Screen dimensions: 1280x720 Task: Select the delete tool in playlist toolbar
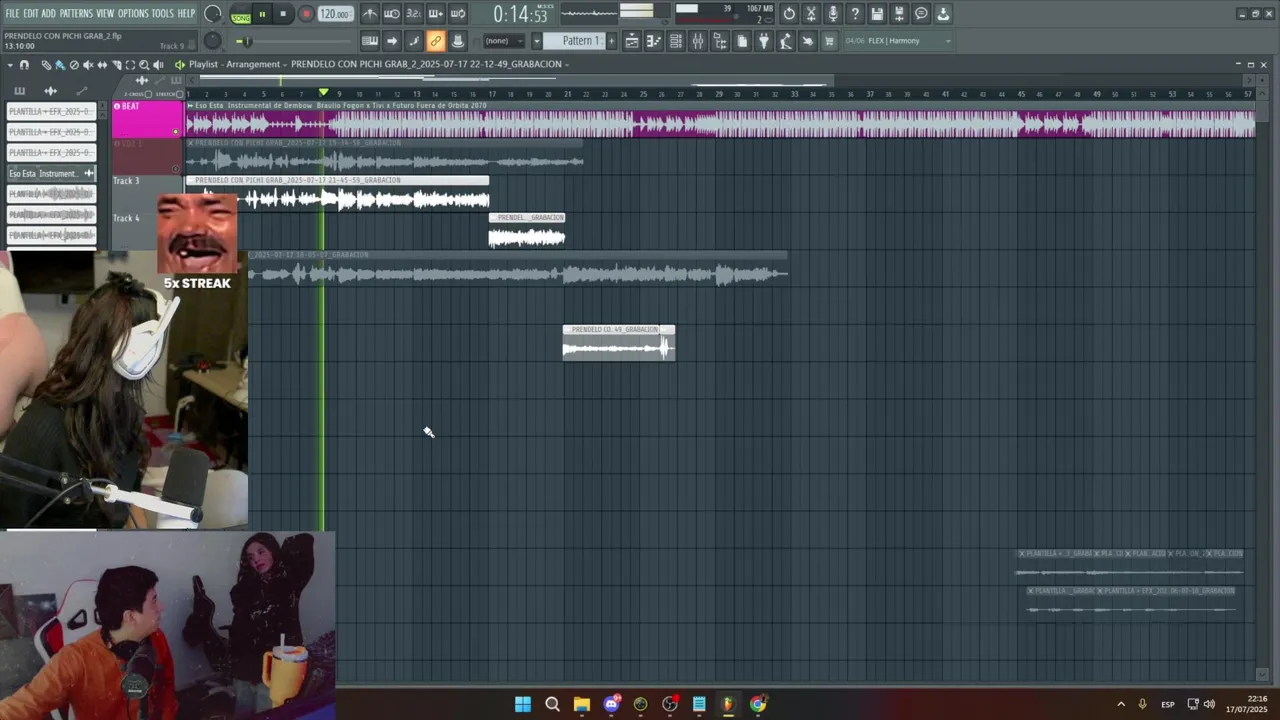[x=74, y=65]
